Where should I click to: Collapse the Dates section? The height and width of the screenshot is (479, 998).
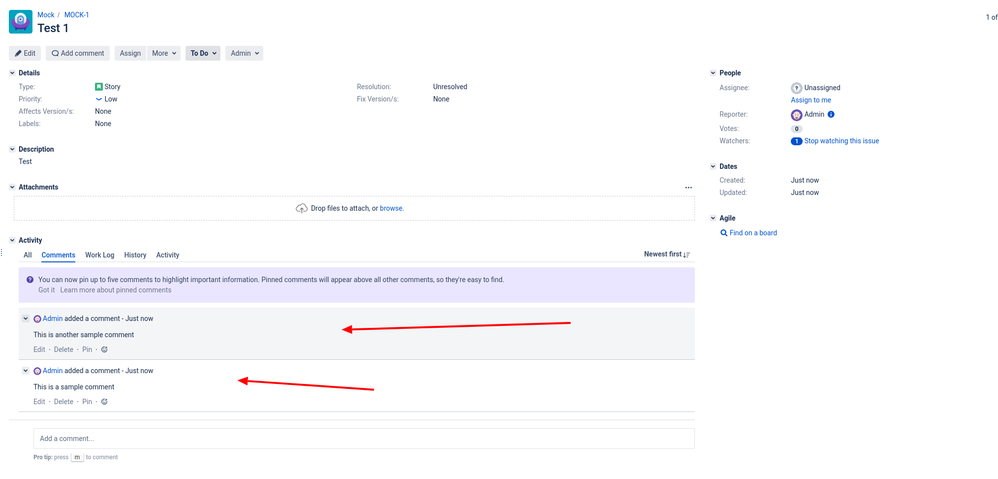713,167
